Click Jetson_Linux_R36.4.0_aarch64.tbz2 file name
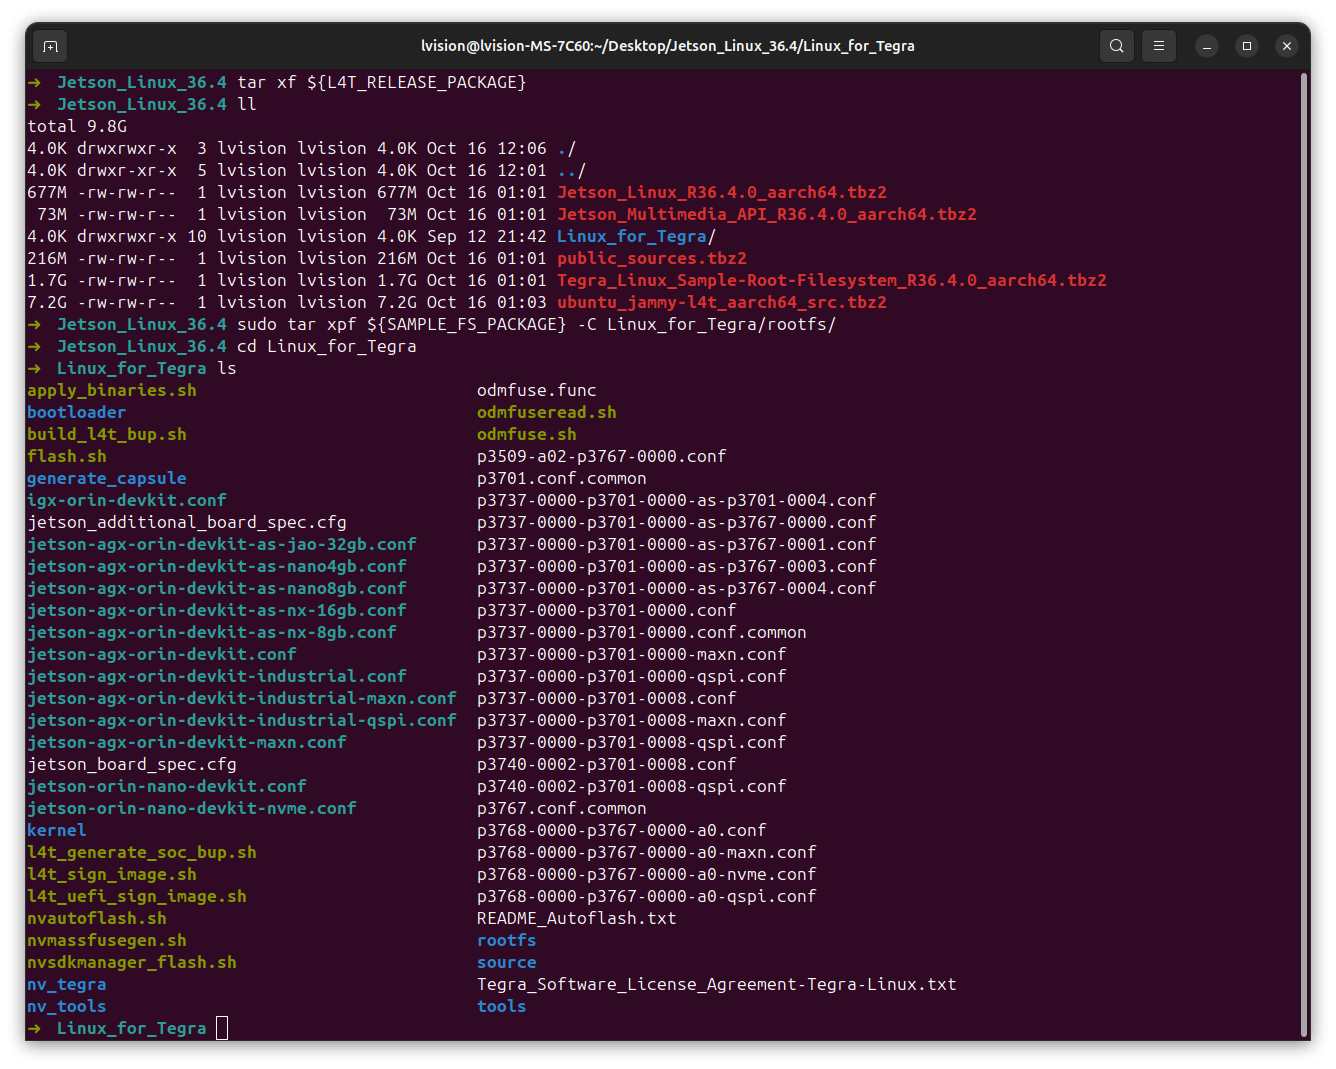 (722, 192)
